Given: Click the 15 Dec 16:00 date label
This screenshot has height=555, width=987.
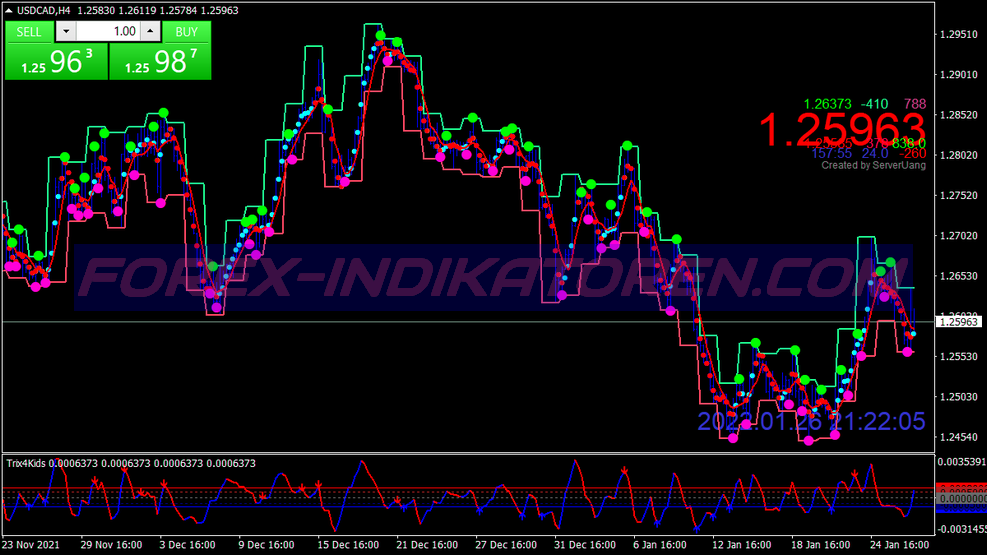Looking at the screenshot, I should [x=348, y=544].
